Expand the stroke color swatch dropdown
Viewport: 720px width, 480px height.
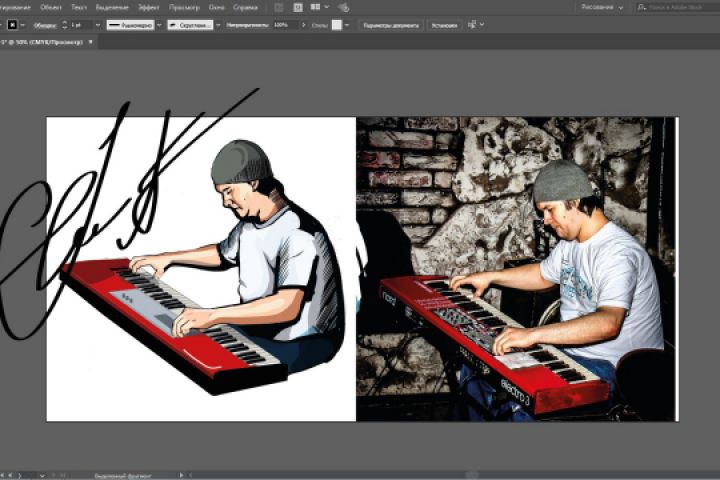pos(22,25)
